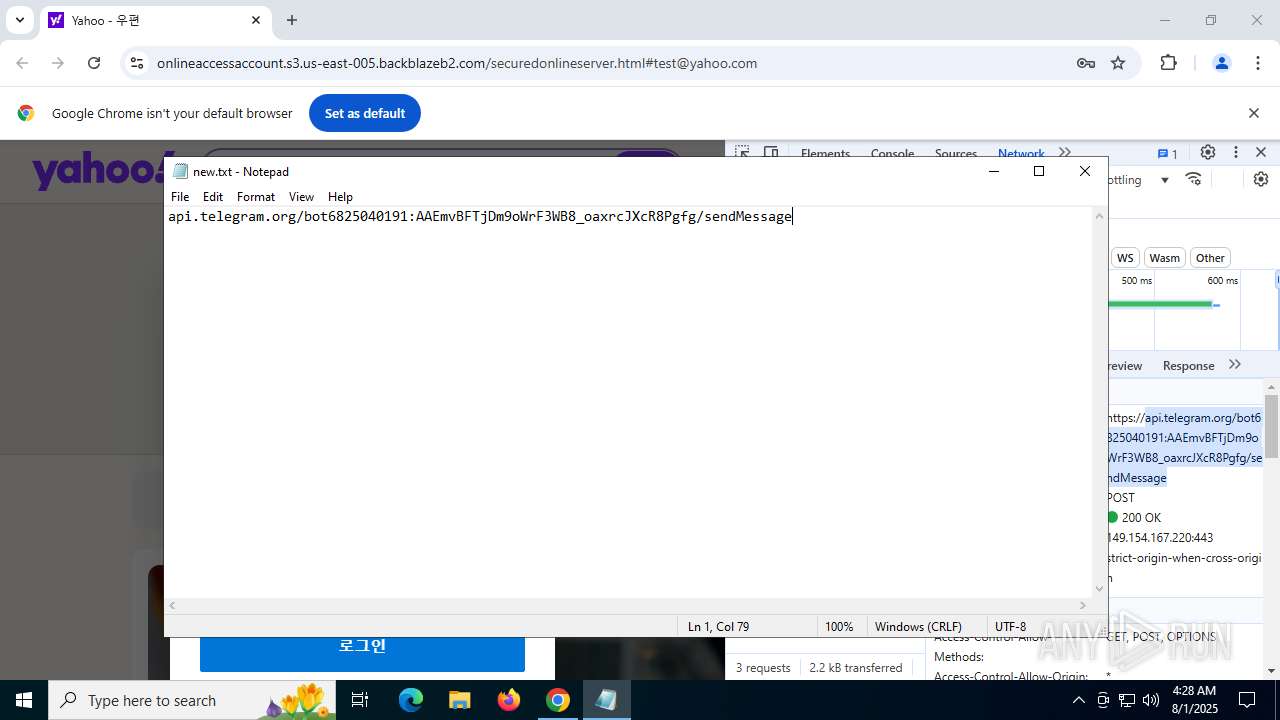1280x720 pixels.
Task: Switch to the Response tab in request details
Action: (1188, 366)
